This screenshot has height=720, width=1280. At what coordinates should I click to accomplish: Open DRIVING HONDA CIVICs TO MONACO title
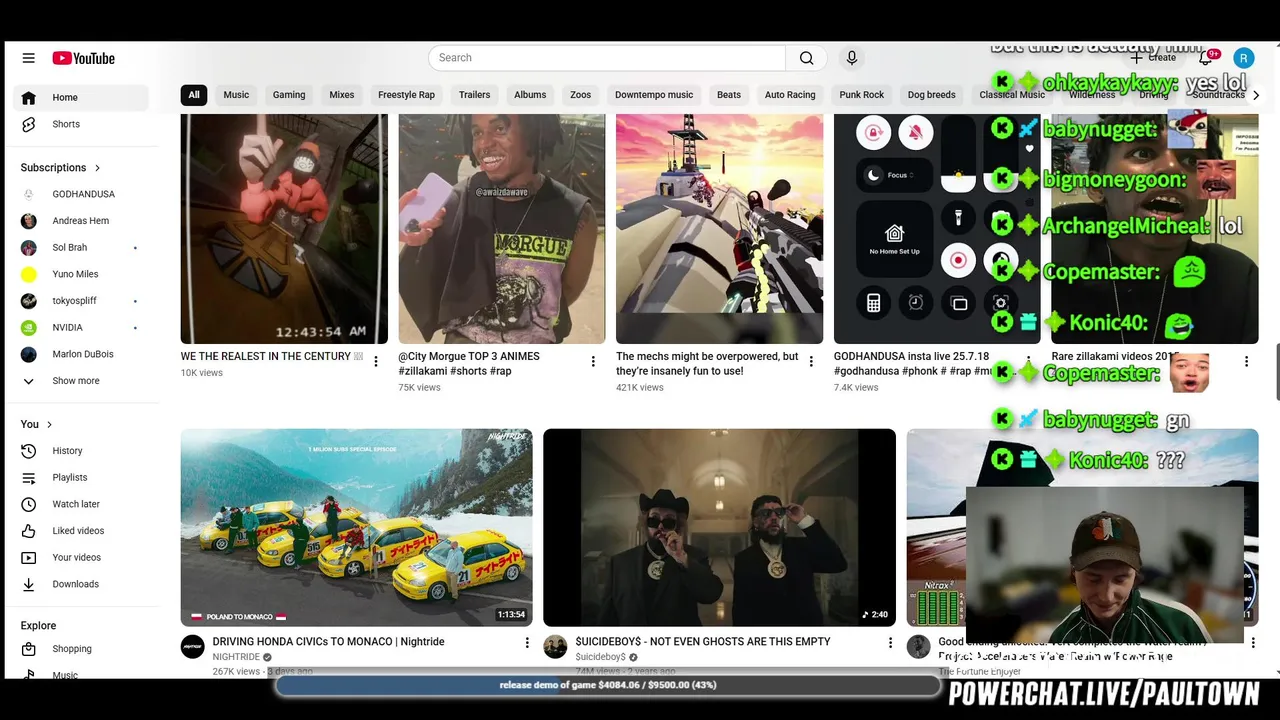pyautogui.click(x=329, y=642)
